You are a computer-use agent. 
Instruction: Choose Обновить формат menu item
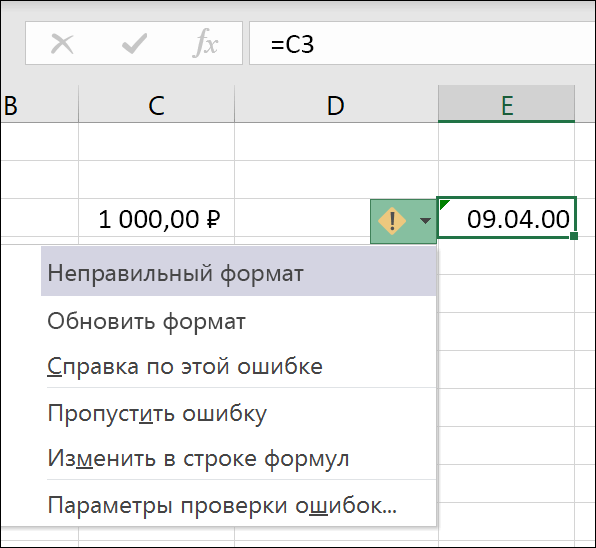[x=238, y=322]
